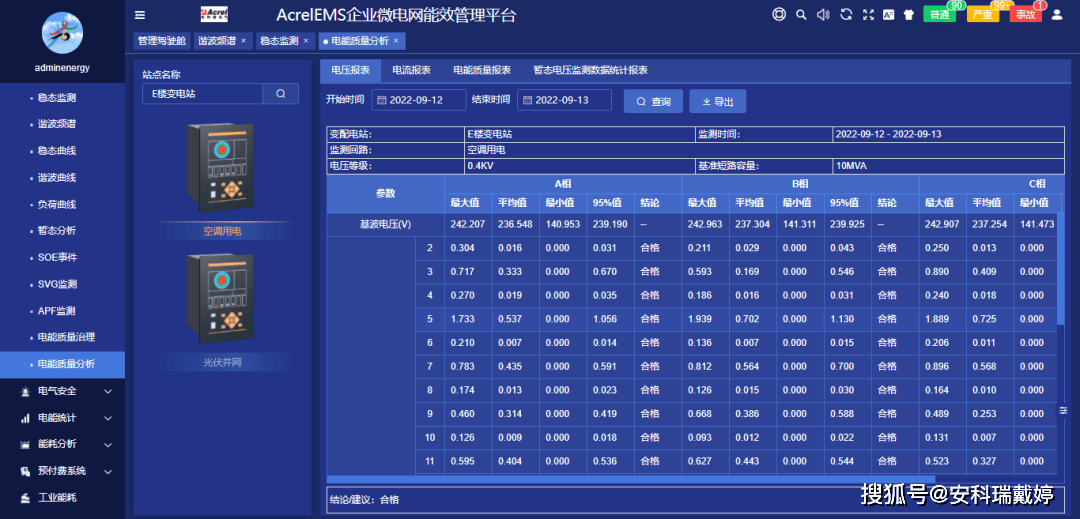
Task: Click the table horizontal scrollbar
Action: pos(630,479)
